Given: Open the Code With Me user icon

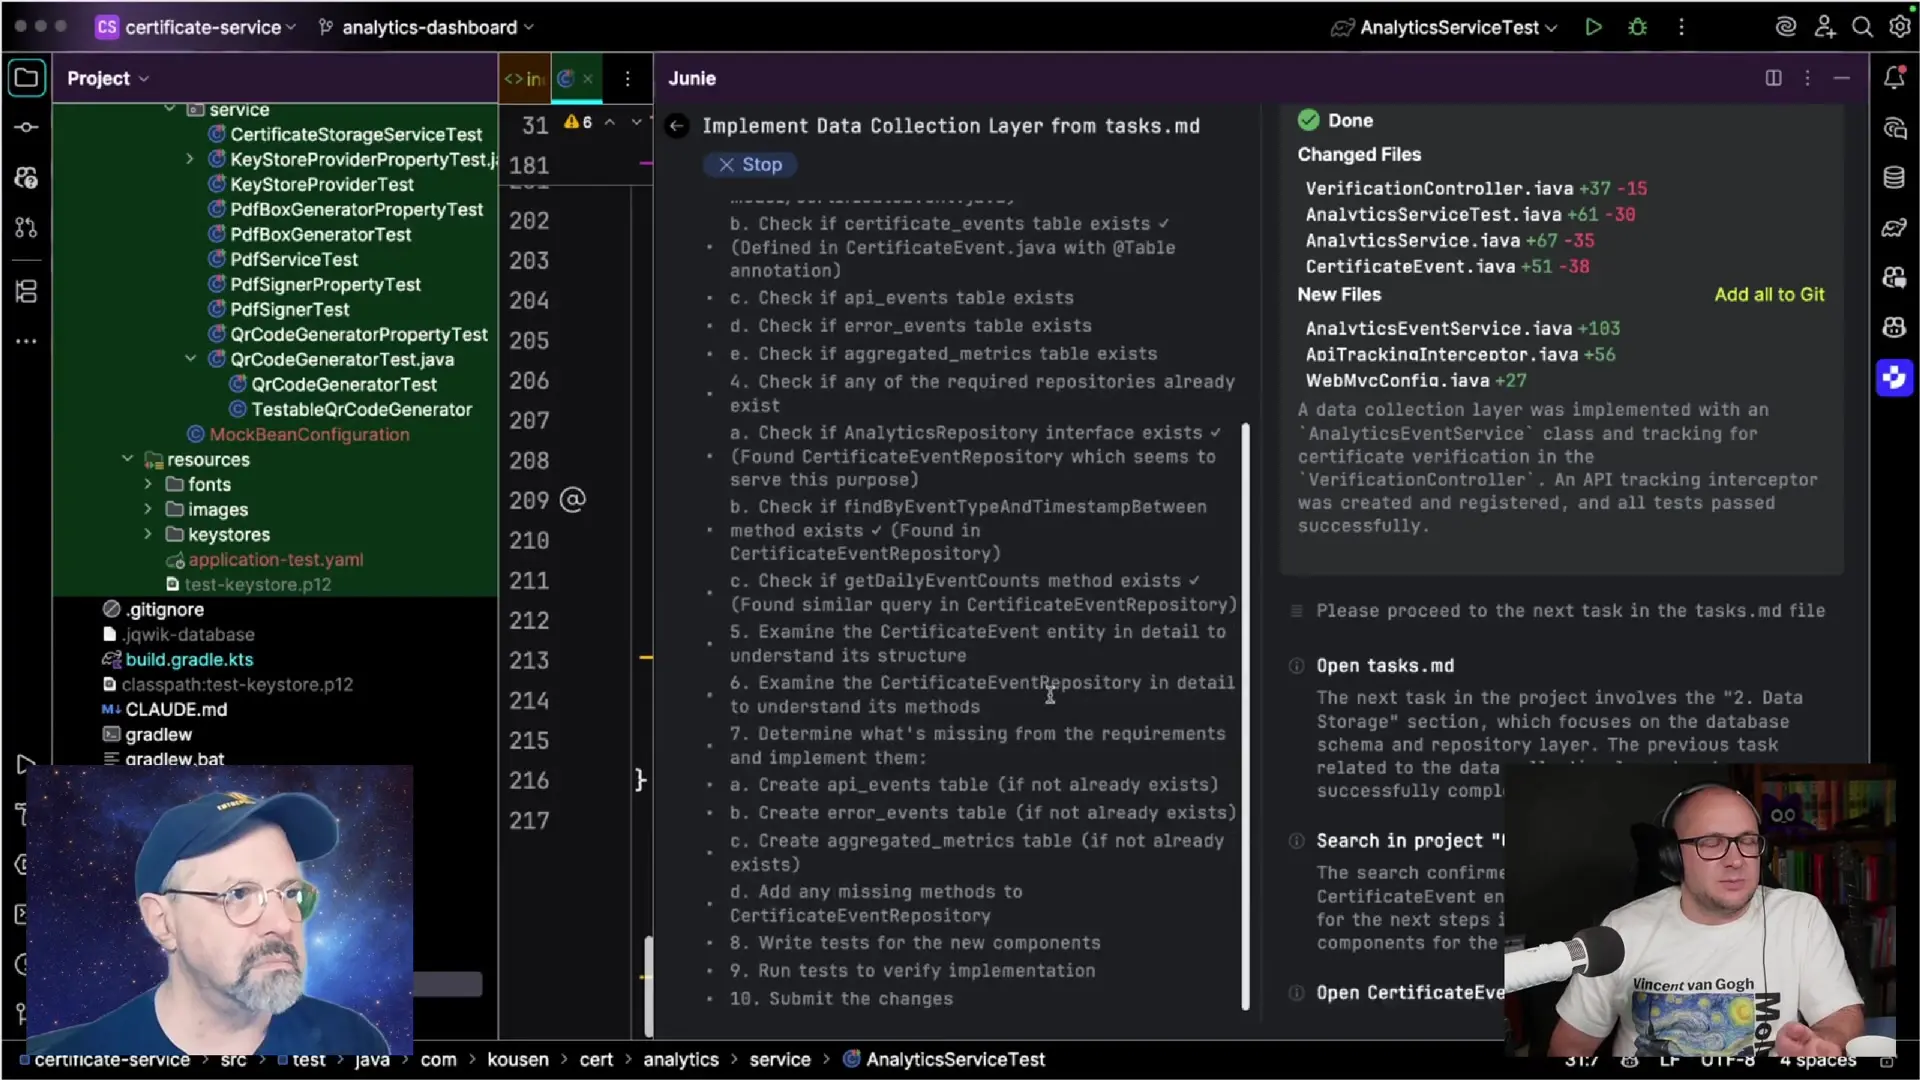Looking at the screenshot, I should click(x=1824, y=27).
